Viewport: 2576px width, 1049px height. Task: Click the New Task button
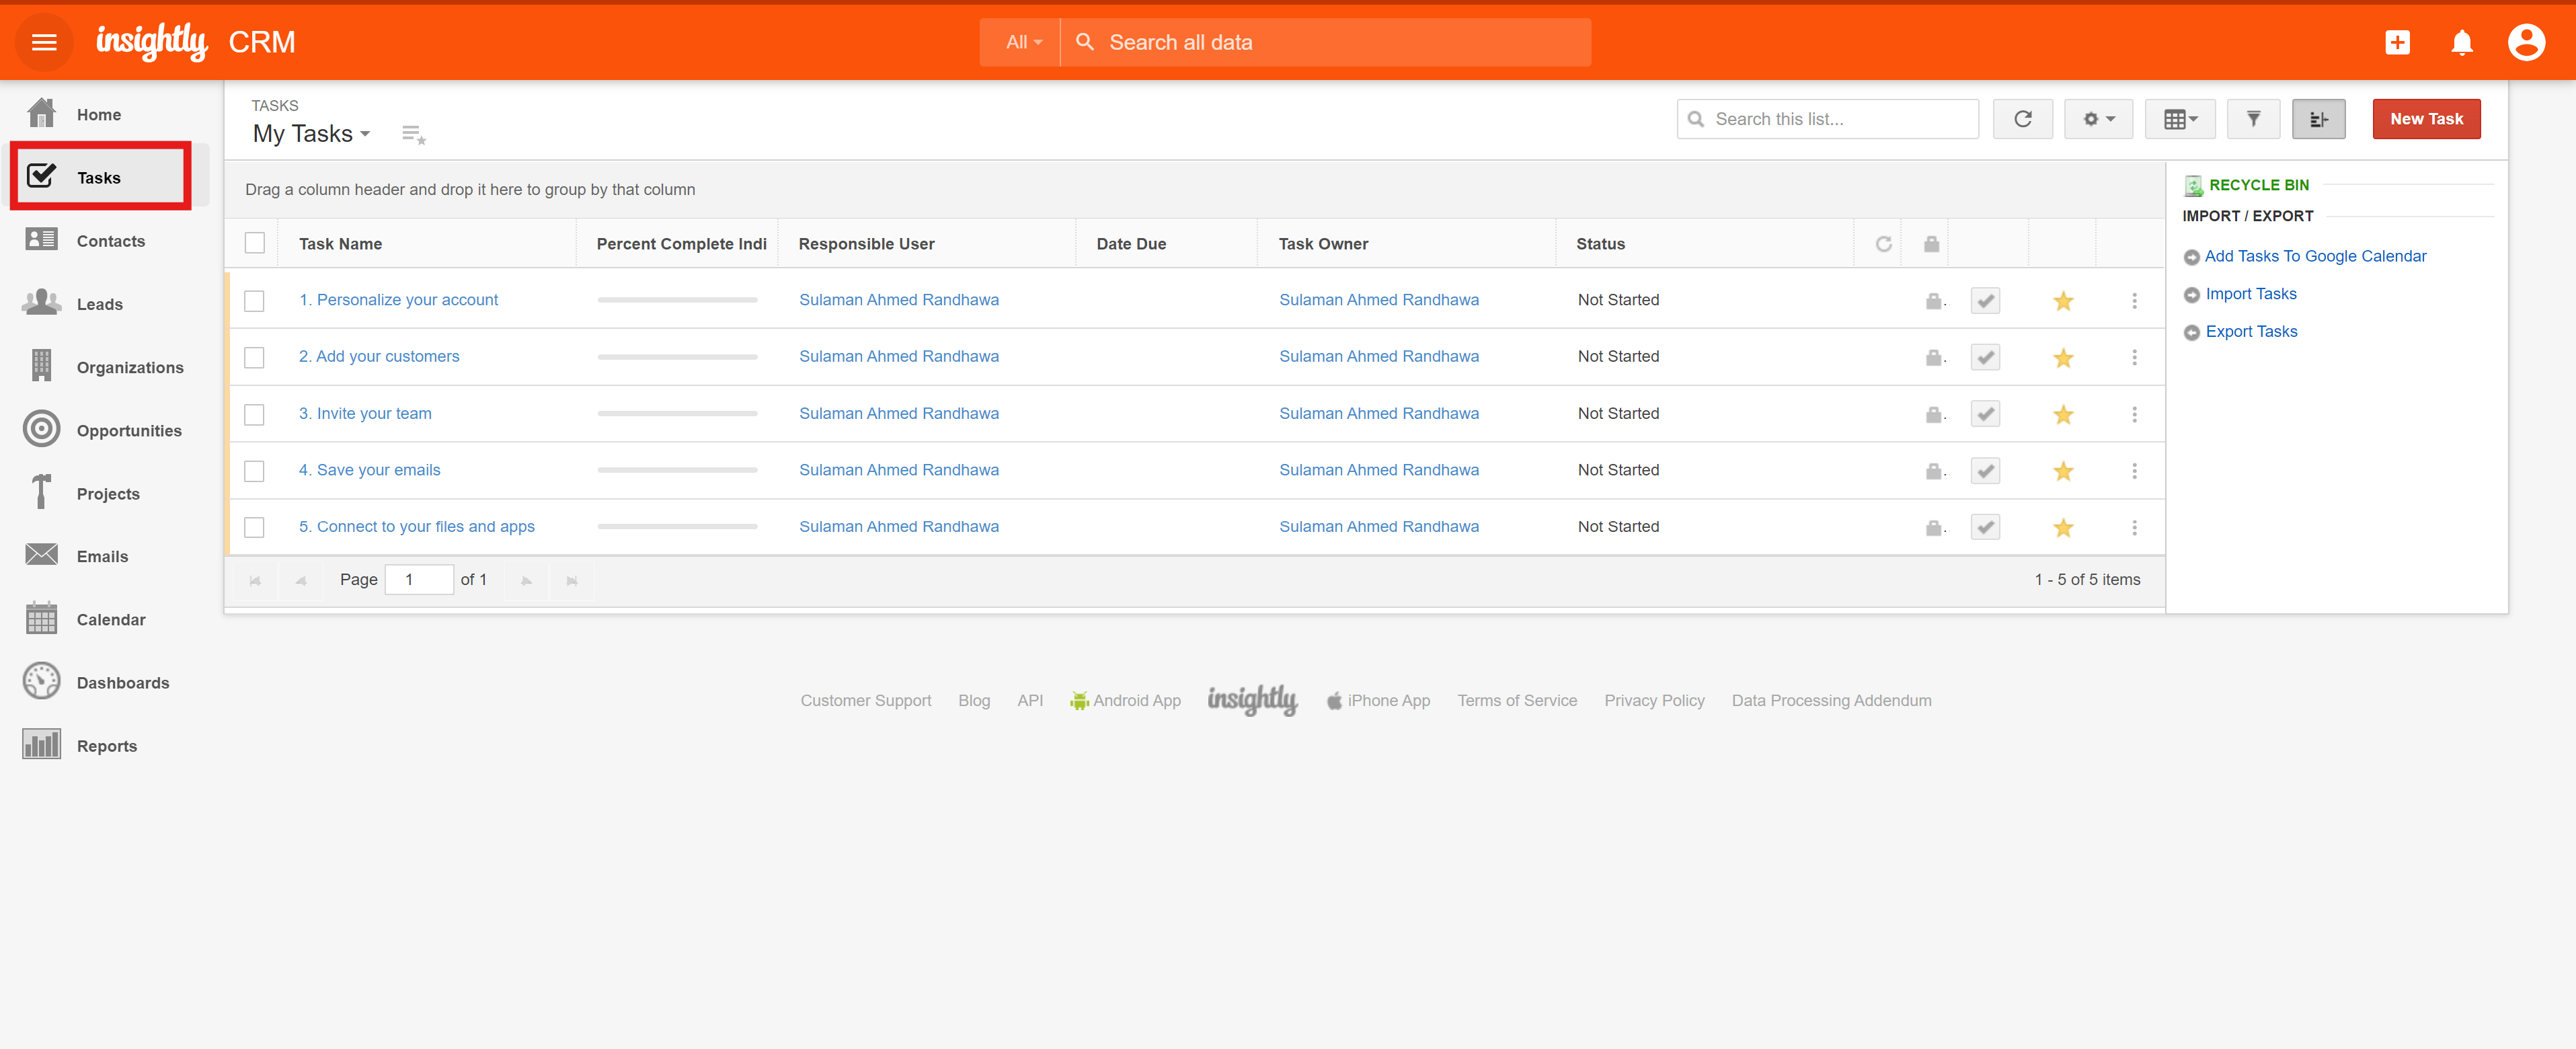pyautogui.click(x=2425, y=119)
